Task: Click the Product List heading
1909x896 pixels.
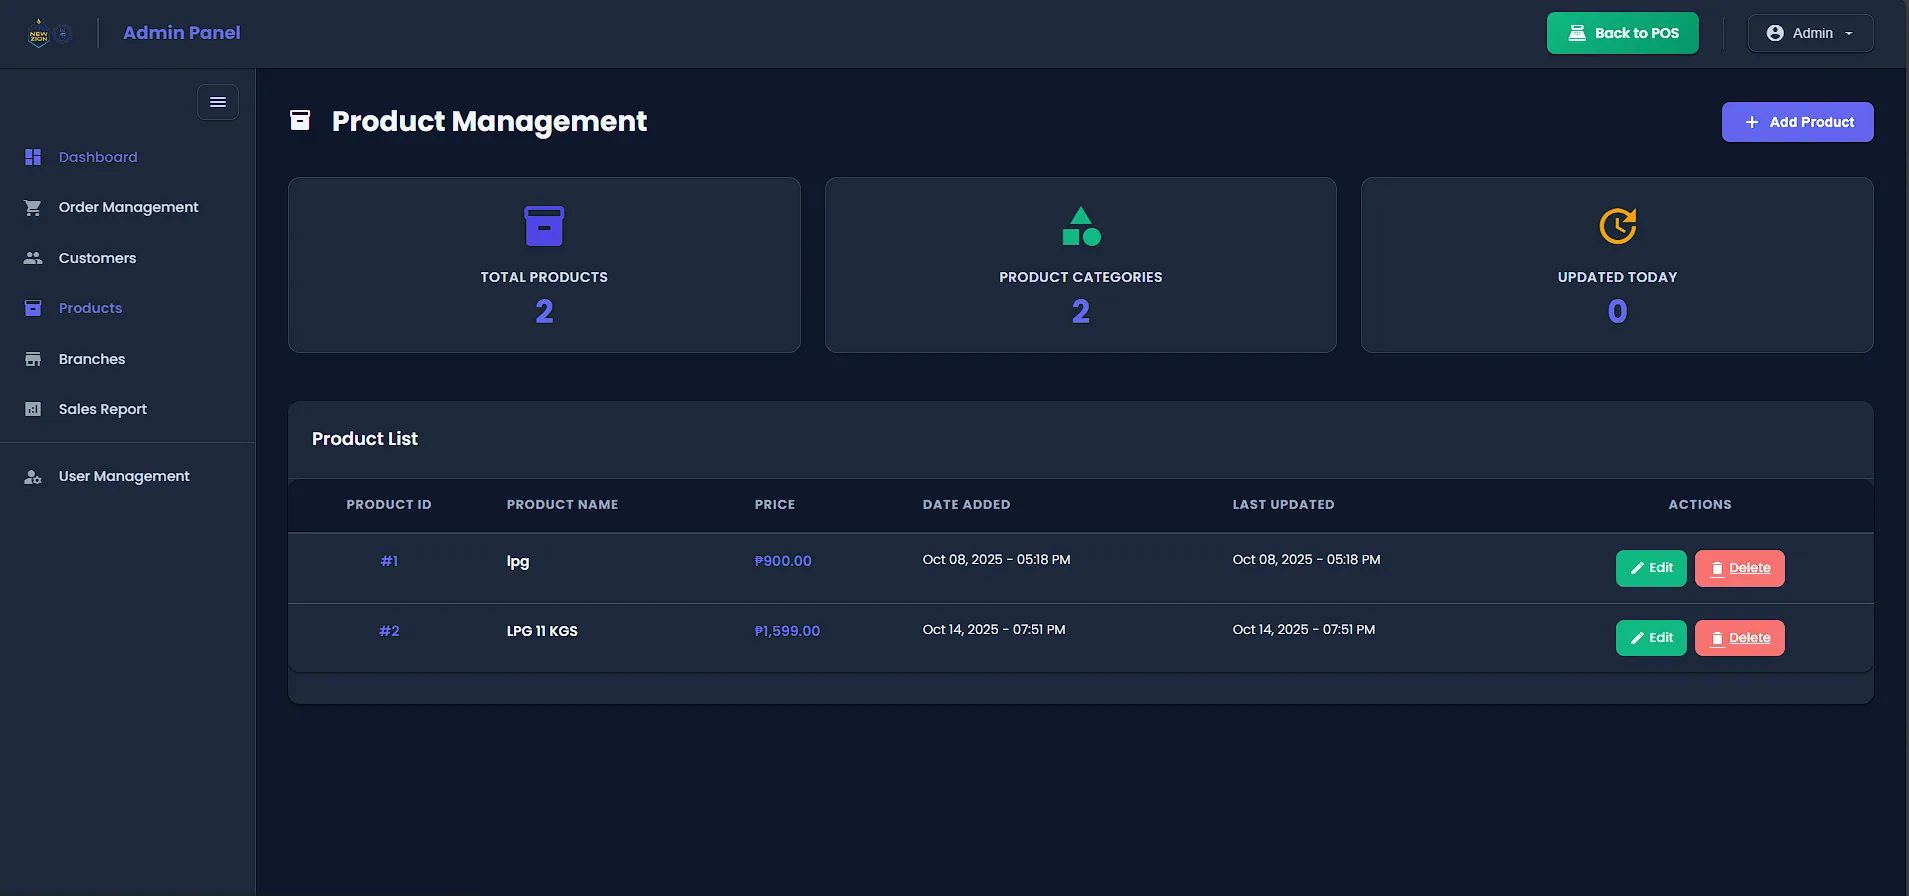Action: click(x=365, y=439)
